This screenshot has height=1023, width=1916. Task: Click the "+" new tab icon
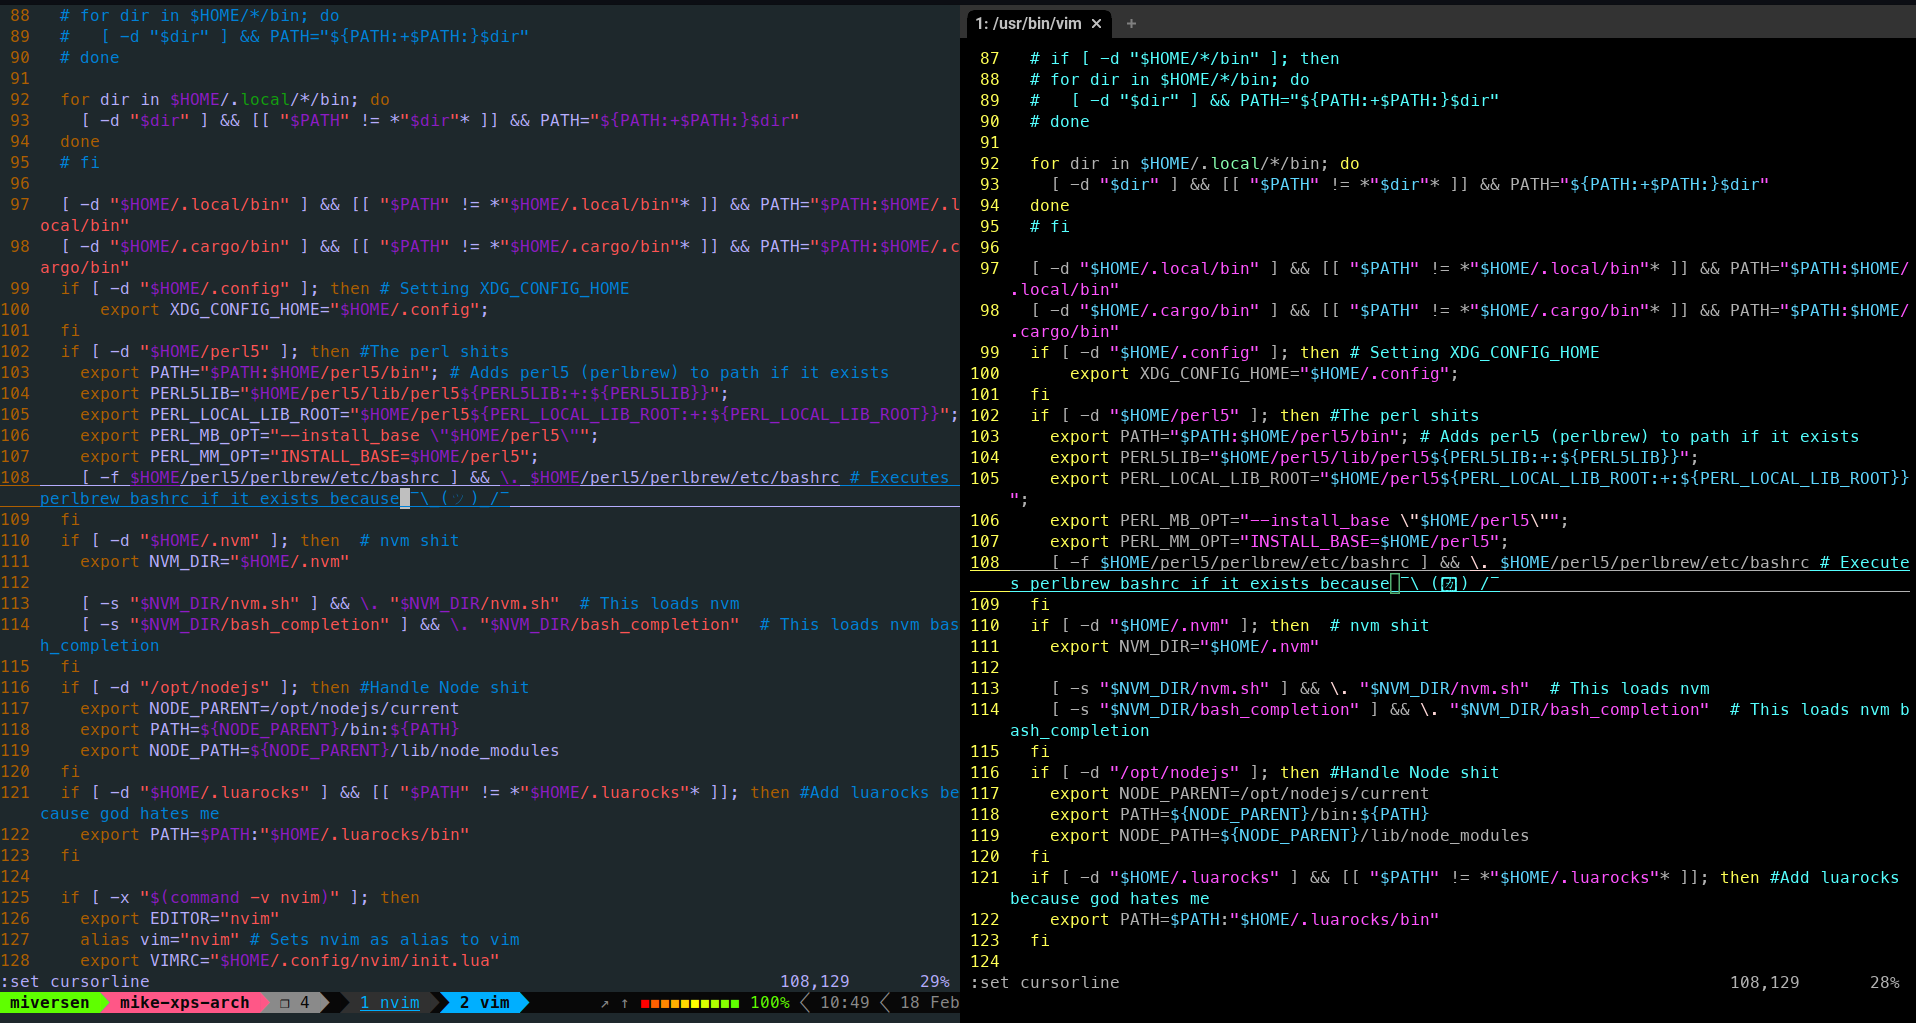[1130, 23]
